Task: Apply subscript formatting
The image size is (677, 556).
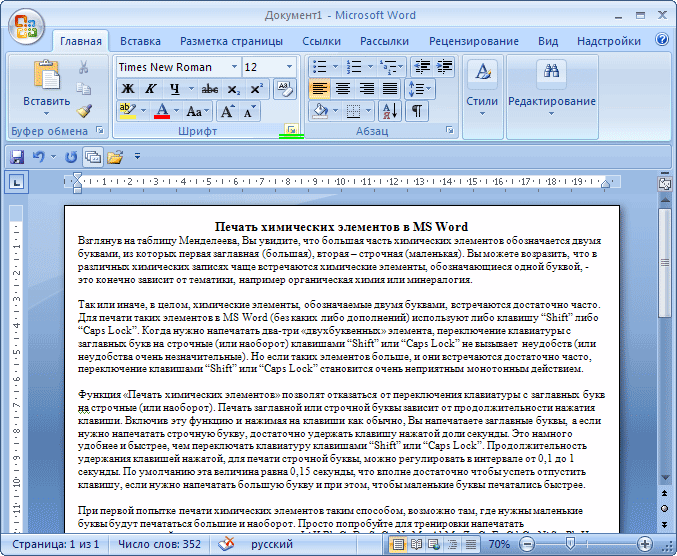Action: click(x=233, y=89)
